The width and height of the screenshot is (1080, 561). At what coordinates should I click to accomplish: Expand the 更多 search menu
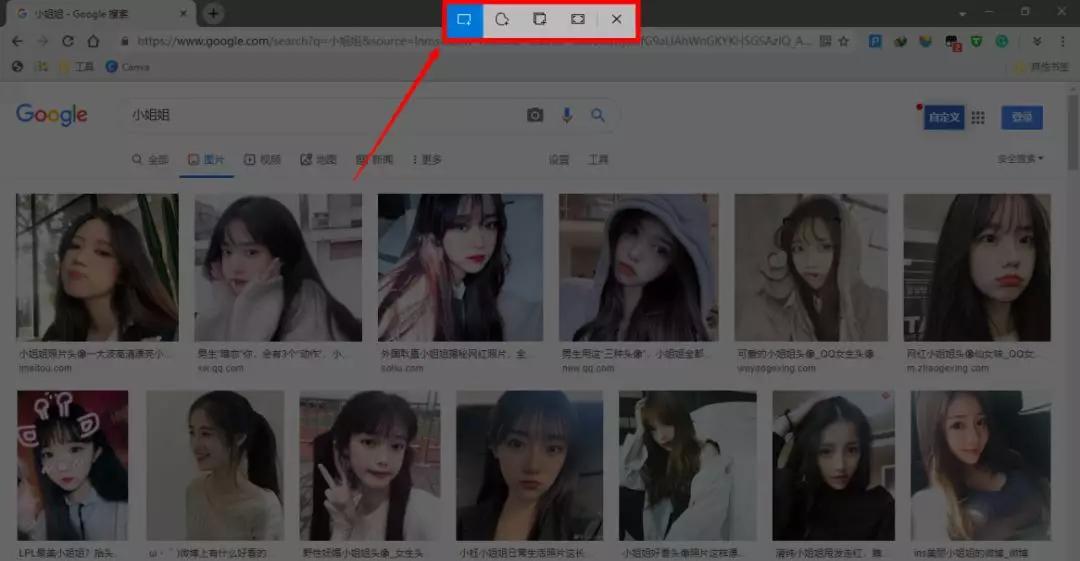(x=426, y=160)
